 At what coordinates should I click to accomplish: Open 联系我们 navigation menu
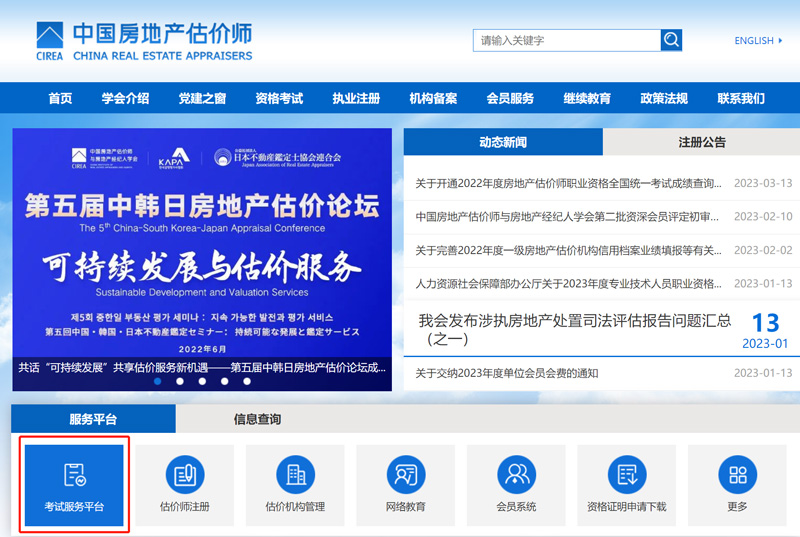point(741,98)
